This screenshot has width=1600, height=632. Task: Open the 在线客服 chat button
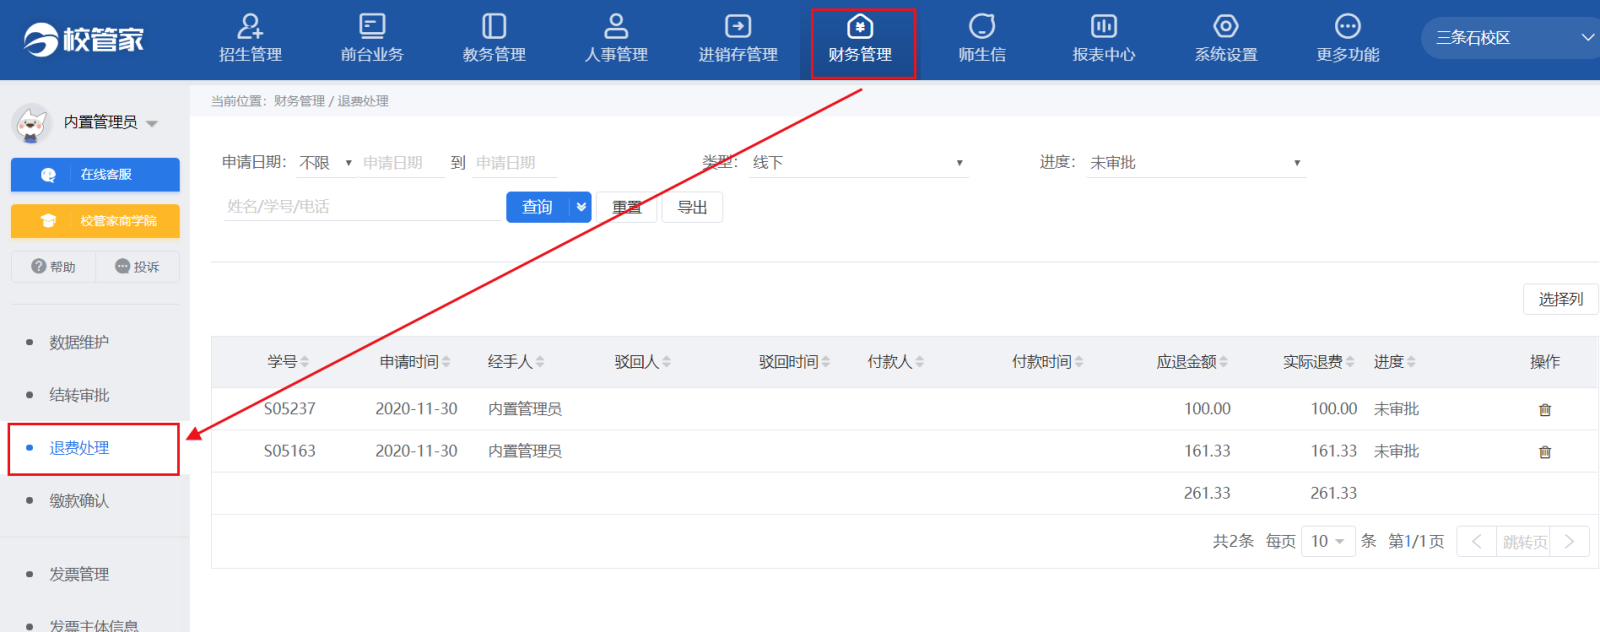(x=95, y=174)
